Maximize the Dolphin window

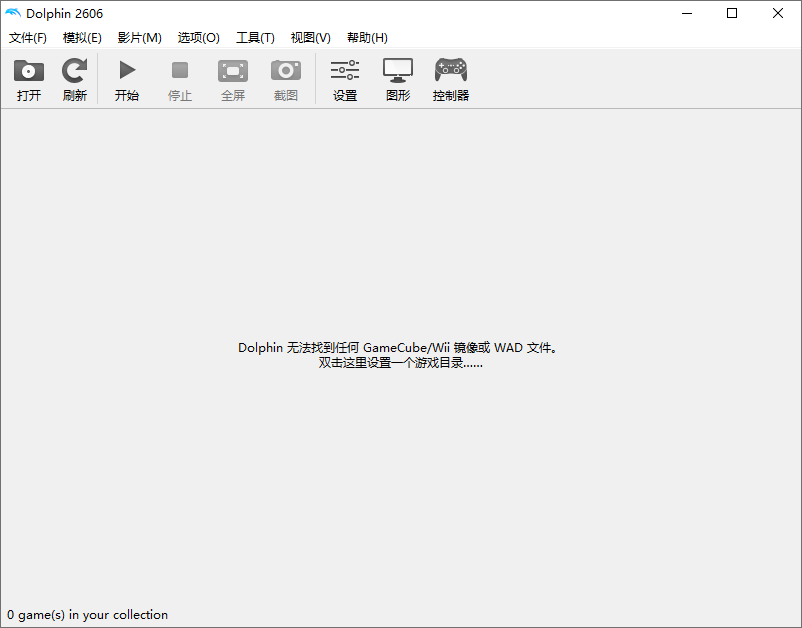(x=732, y=13)
